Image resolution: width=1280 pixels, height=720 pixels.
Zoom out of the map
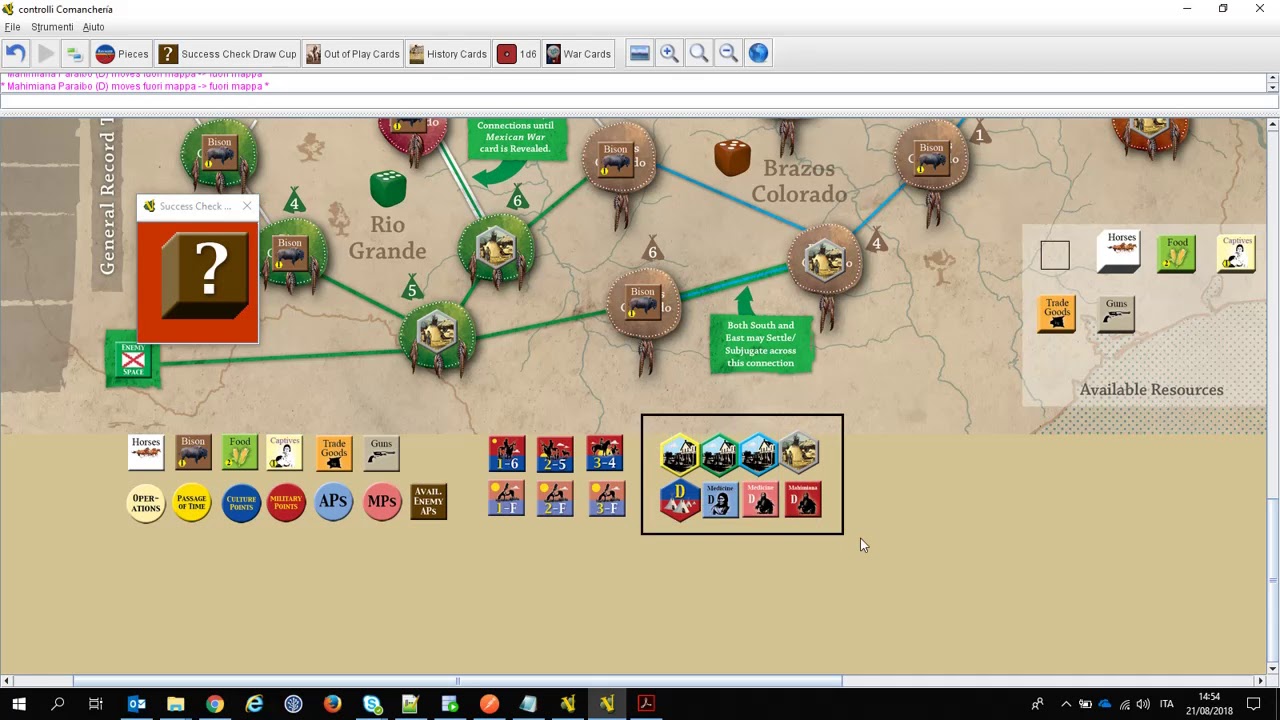729,54
